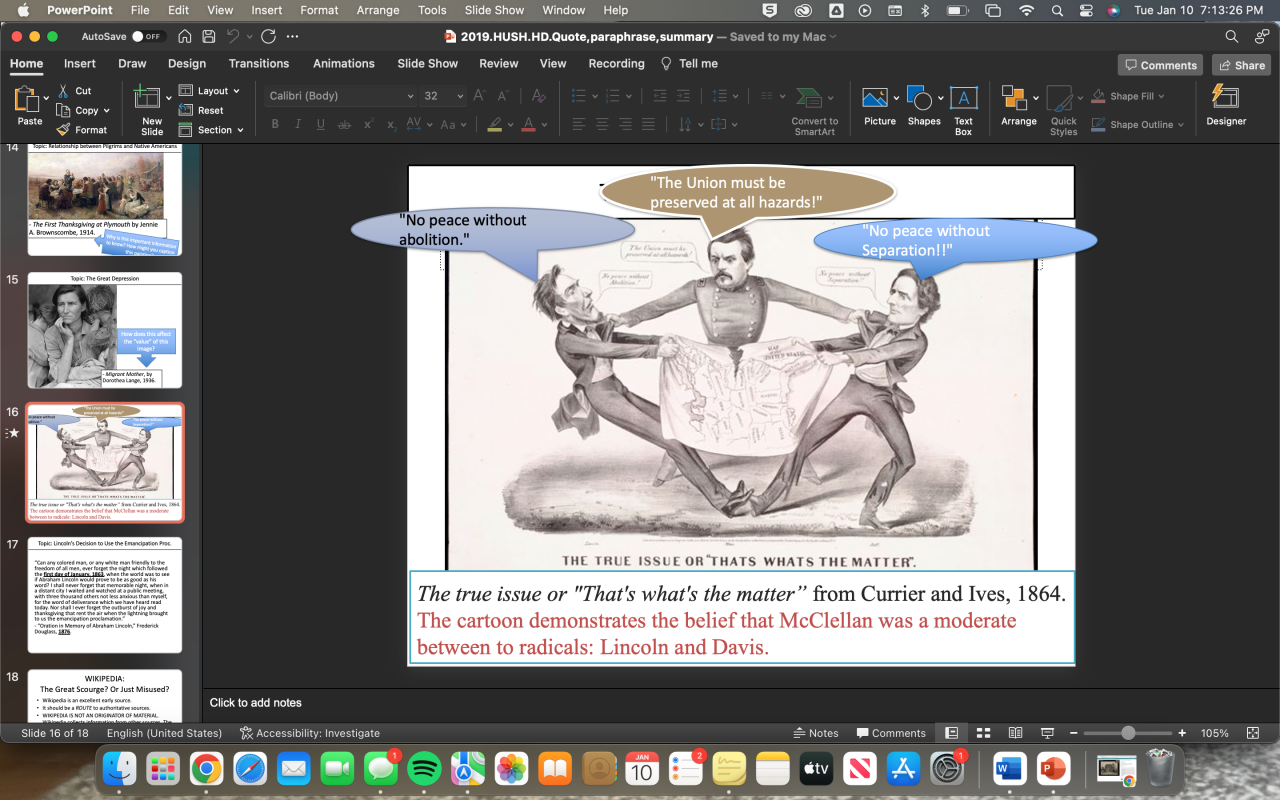
Task: Click Convert to SmartArt
Action: (814, 110)
